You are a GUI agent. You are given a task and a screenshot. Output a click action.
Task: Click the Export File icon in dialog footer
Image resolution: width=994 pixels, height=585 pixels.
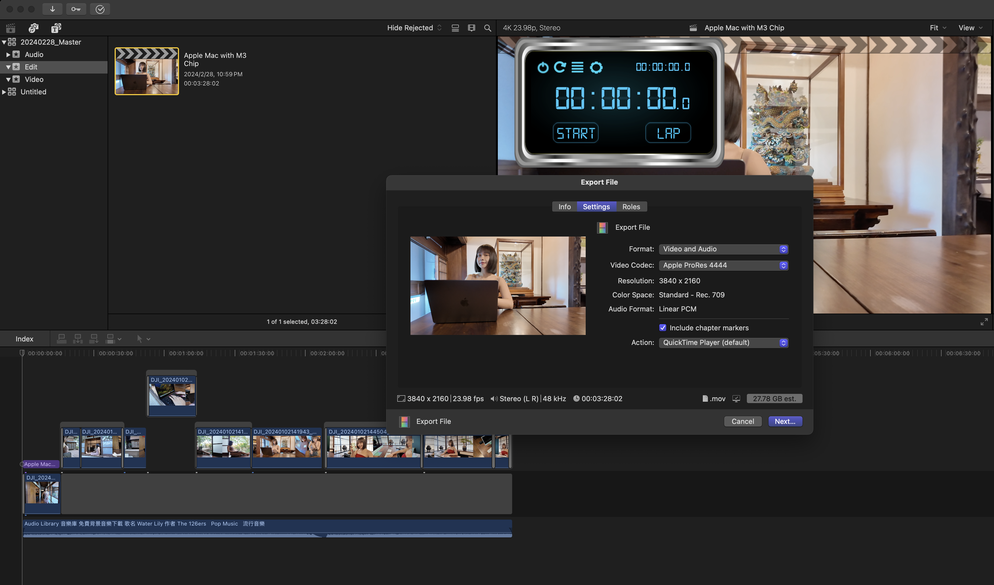(404, 421)
